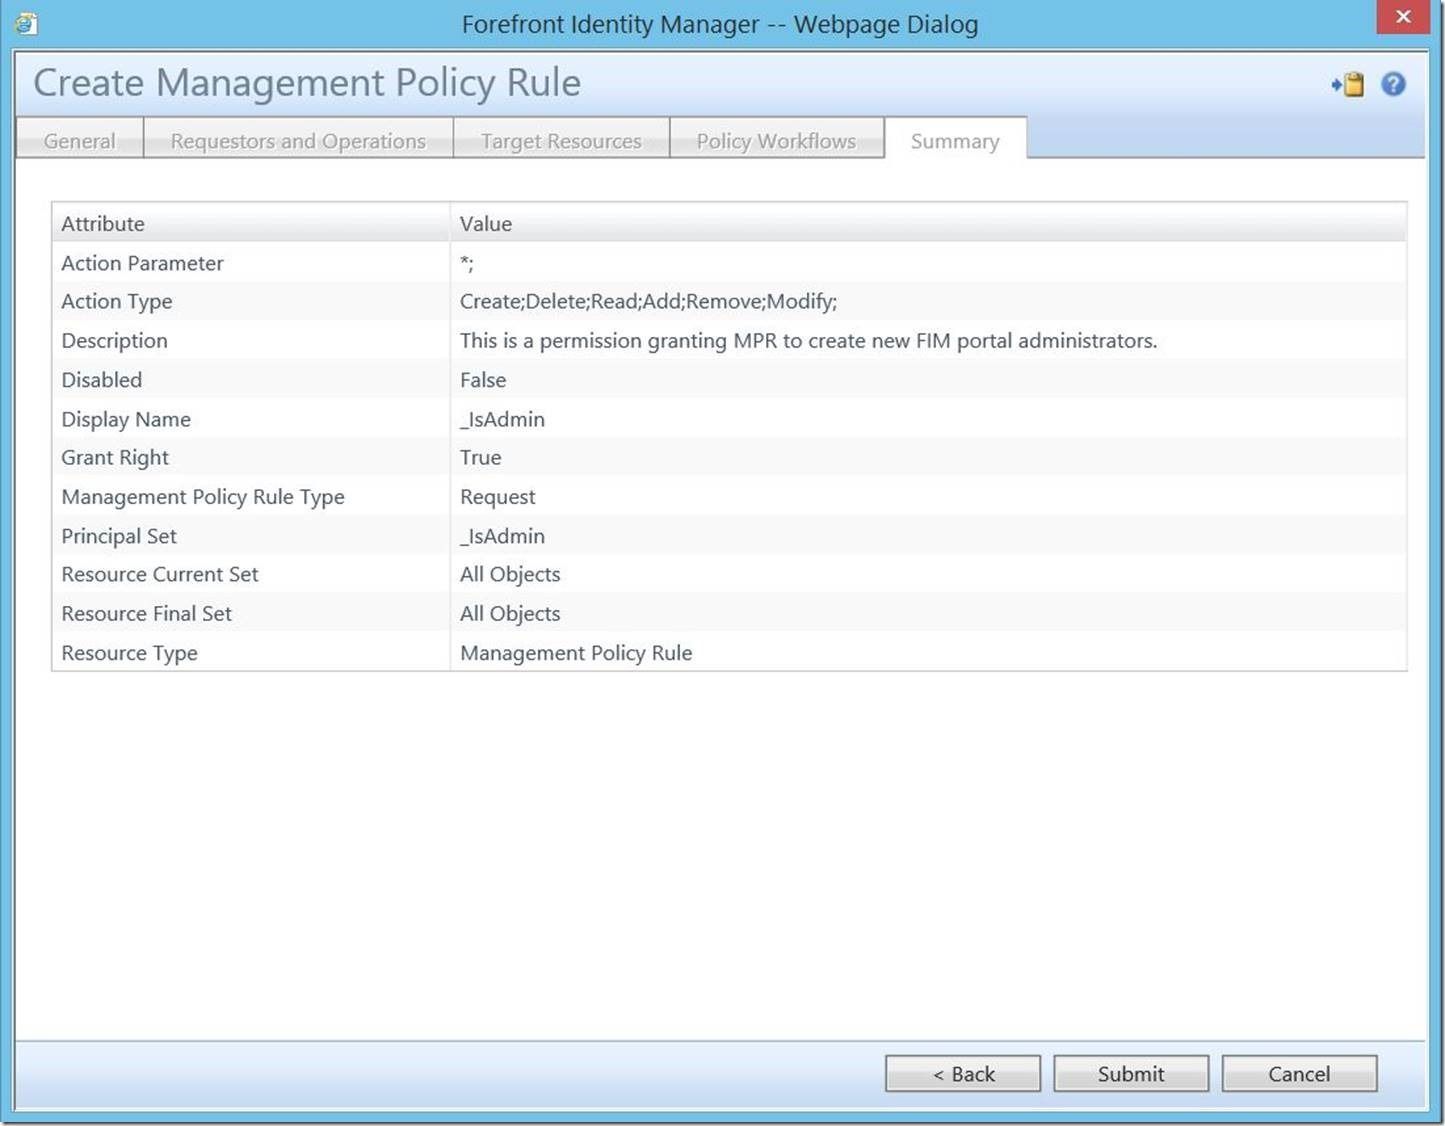The width and height of the screenshot is (1445, 1126).
Task: Select the Action Type attribute label
Action: tap(117, 302)
